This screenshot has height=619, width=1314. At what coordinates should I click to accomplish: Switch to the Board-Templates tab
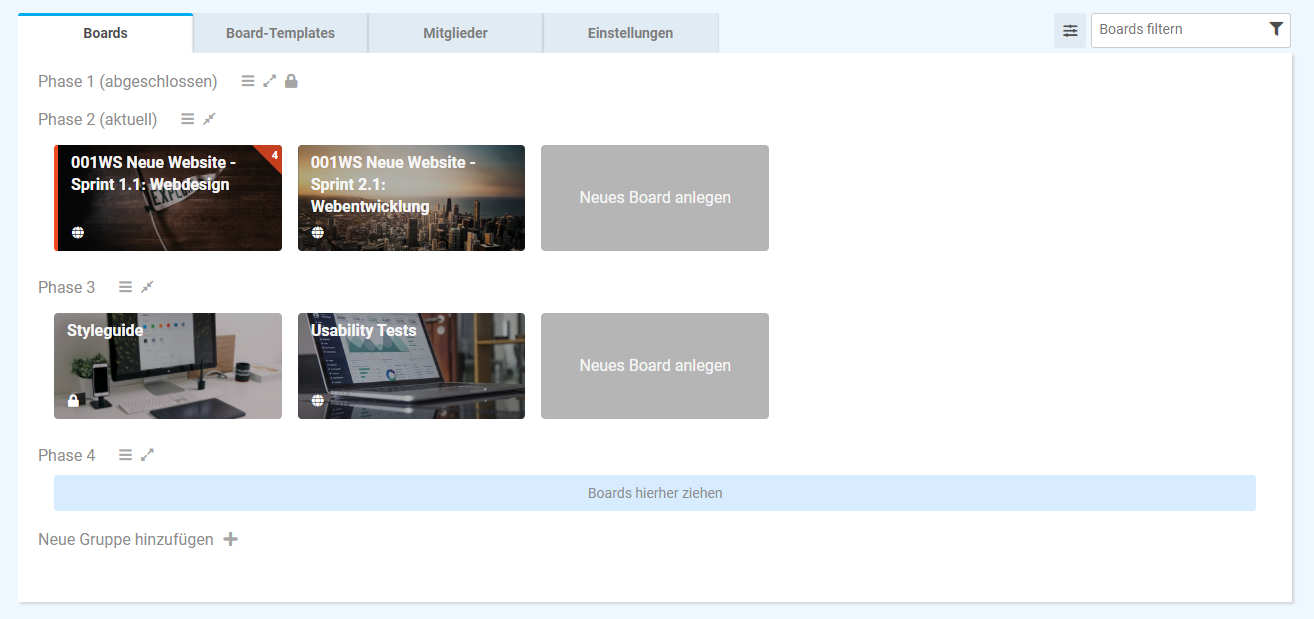[280, 33]
